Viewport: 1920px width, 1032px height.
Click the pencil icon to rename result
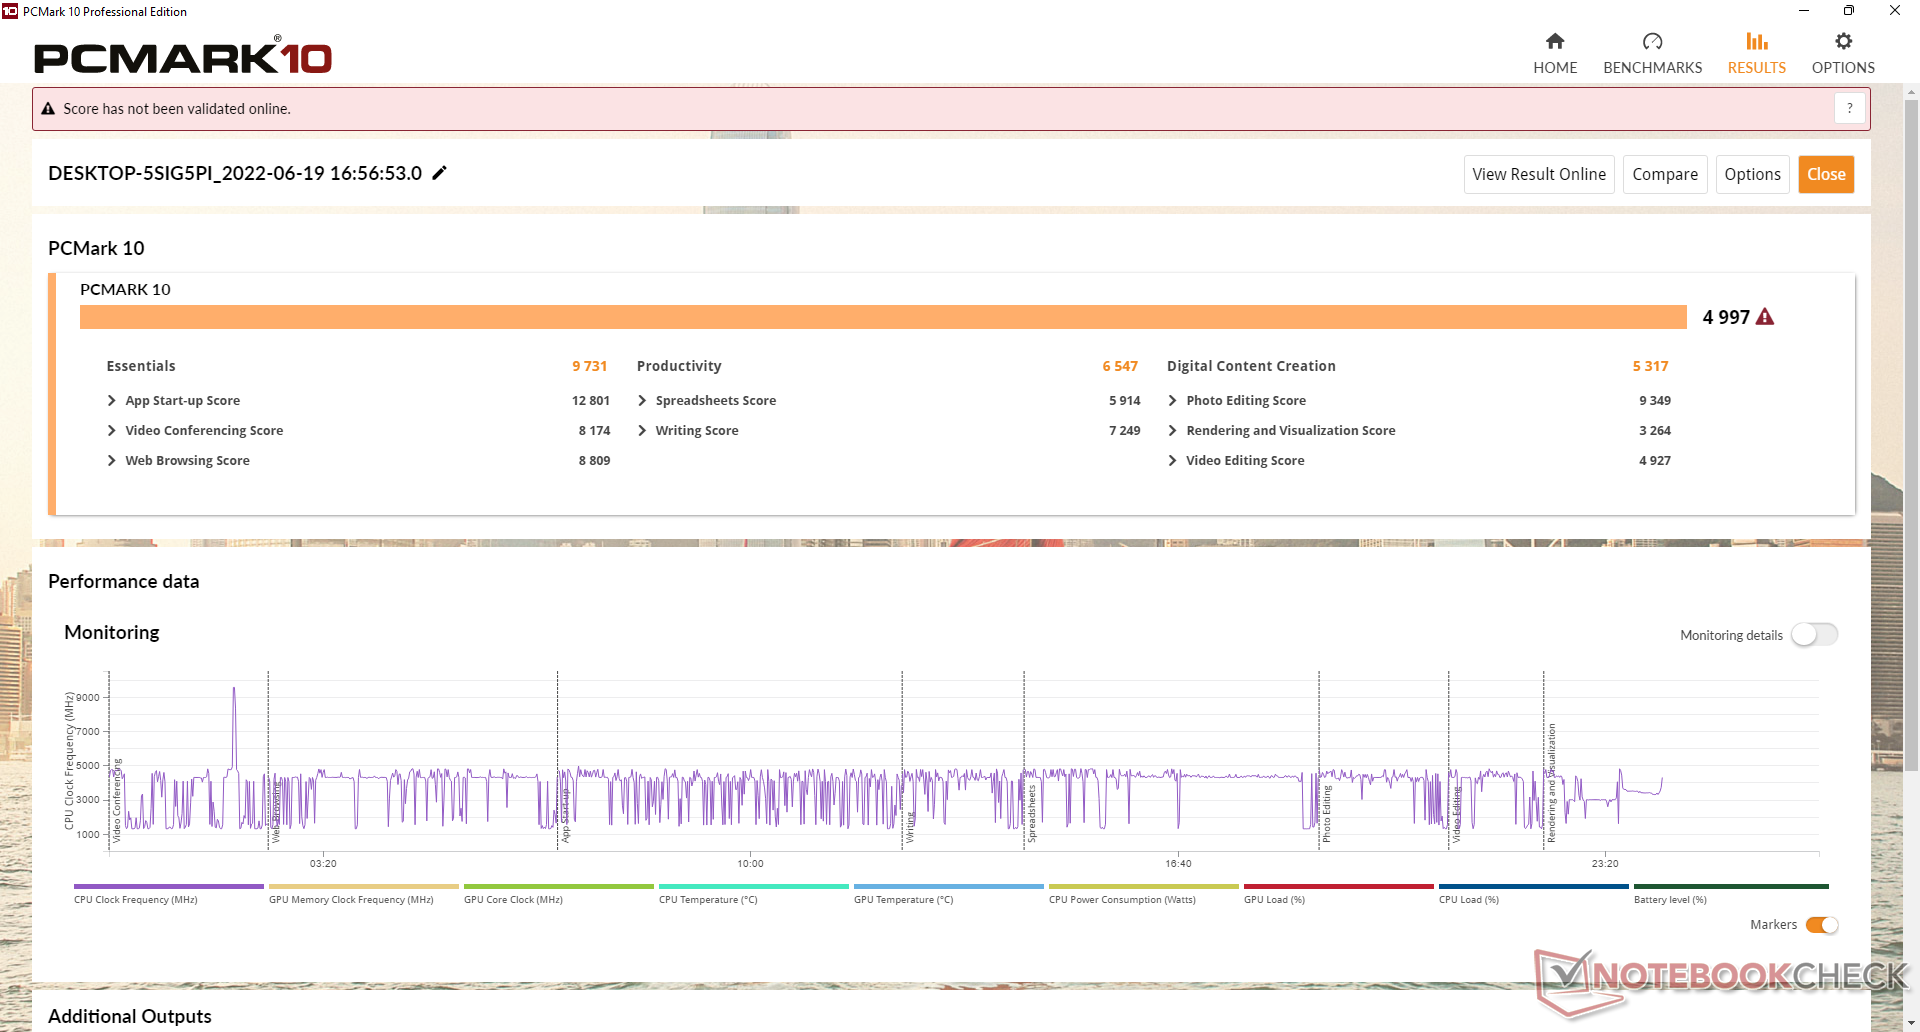pos(439,173)
